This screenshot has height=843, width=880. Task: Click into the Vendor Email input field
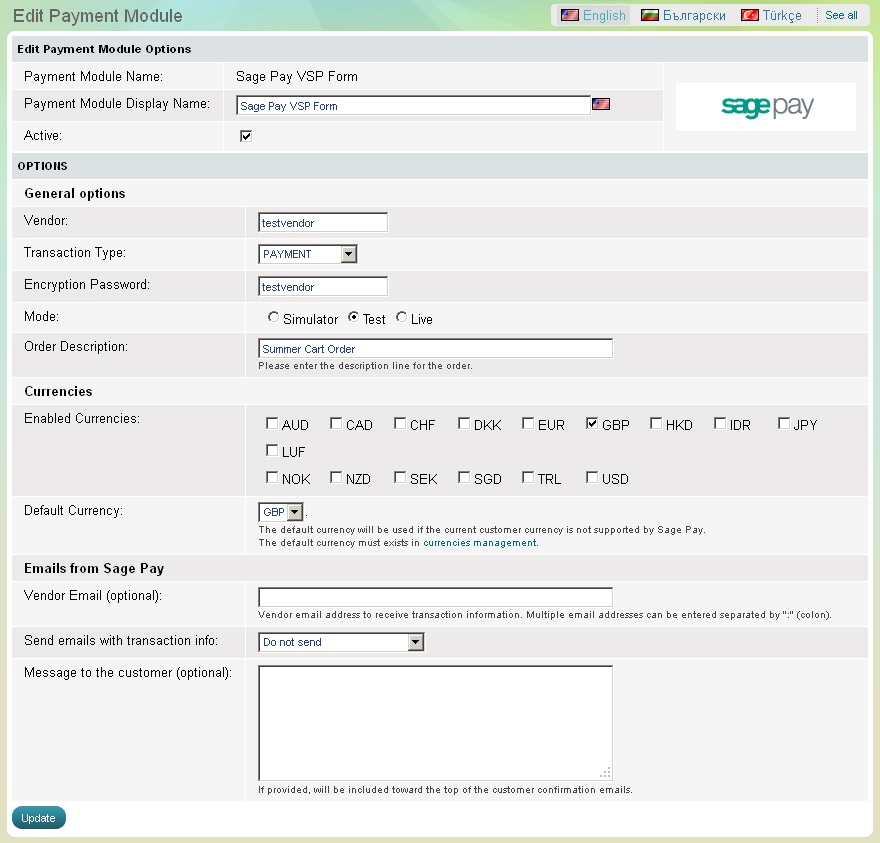(435, 597)
